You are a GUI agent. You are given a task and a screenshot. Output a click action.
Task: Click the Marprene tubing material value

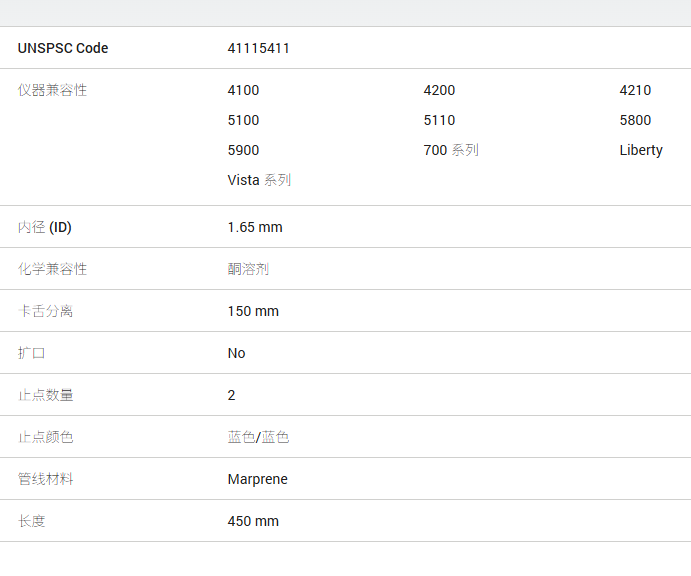257,479
